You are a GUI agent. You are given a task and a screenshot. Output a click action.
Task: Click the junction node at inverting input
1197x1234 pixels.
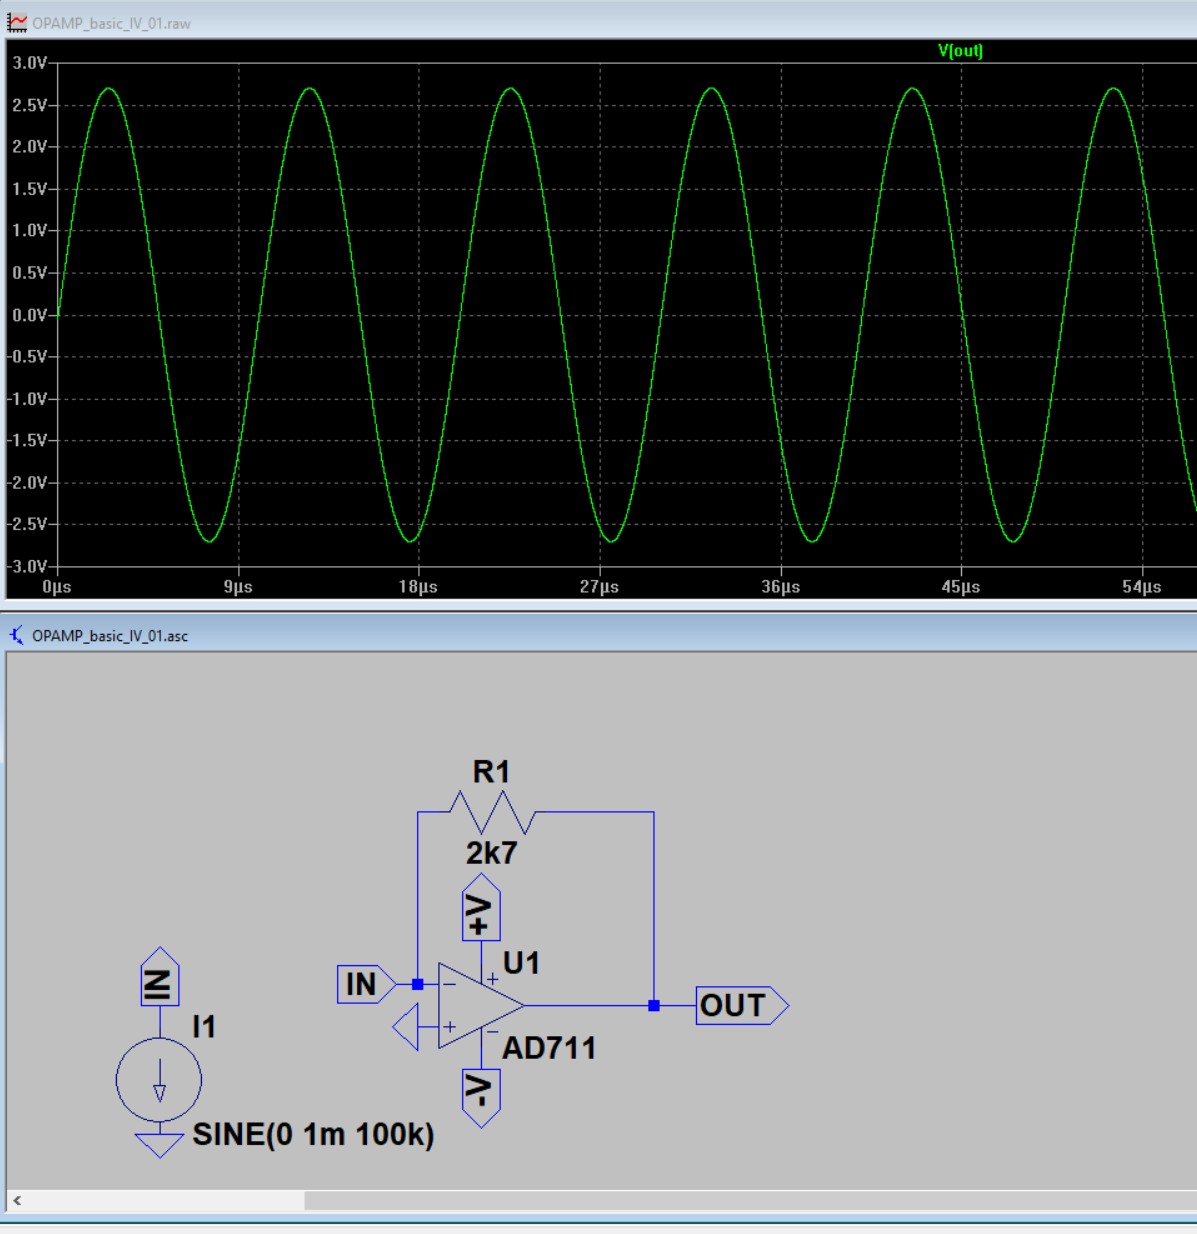[x=417, y=984]
